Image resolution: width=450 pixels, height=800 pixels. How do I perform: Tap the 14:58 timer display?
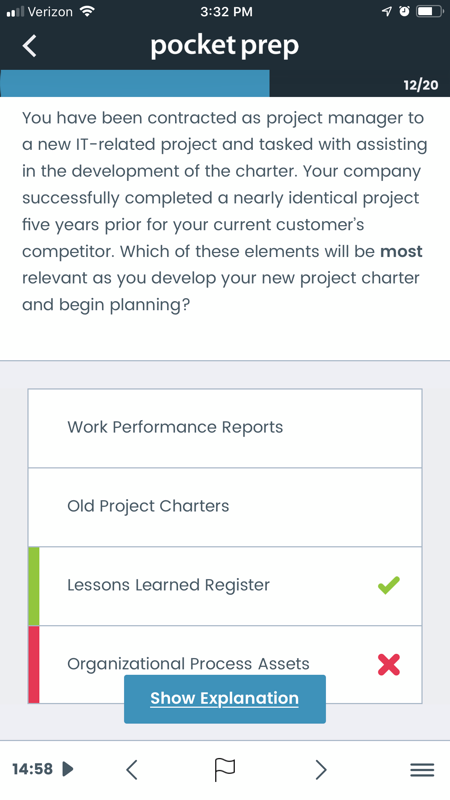32,769
